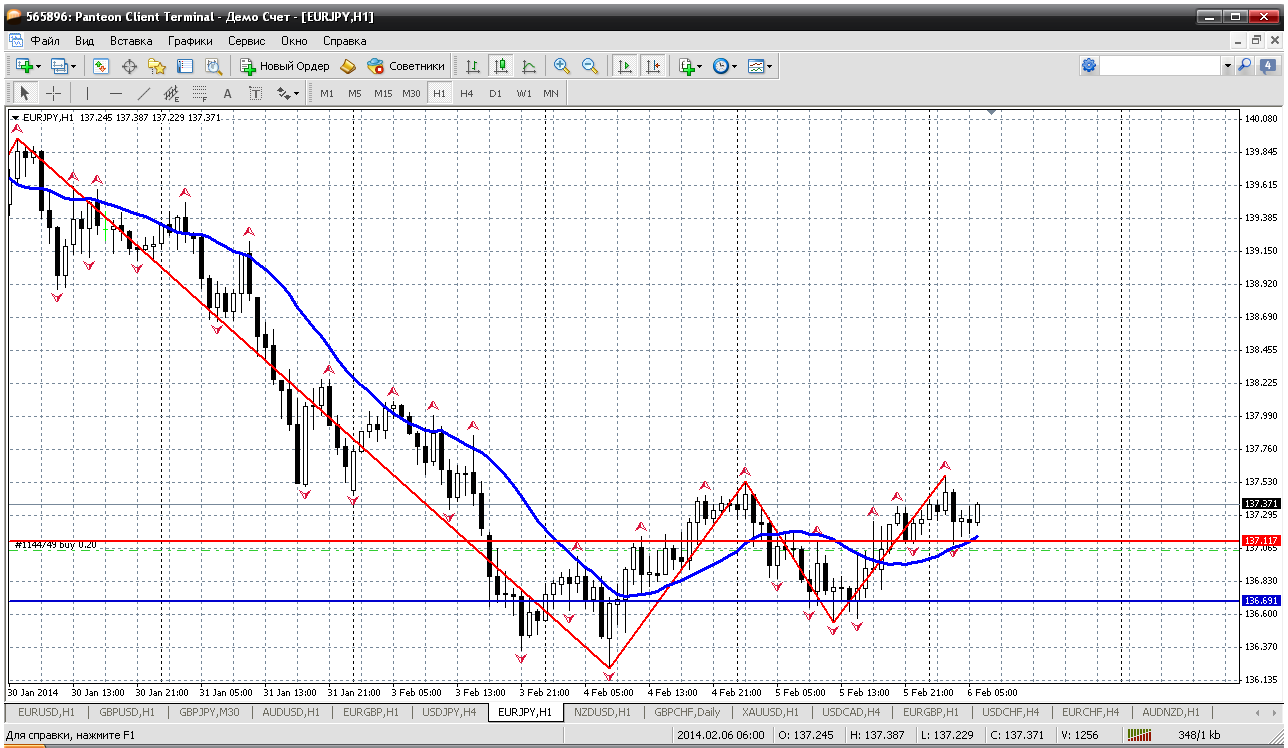Click the Zoom In magnifier icon
The width and height of the screenshot is (1288, 748).
pos(562,66)
